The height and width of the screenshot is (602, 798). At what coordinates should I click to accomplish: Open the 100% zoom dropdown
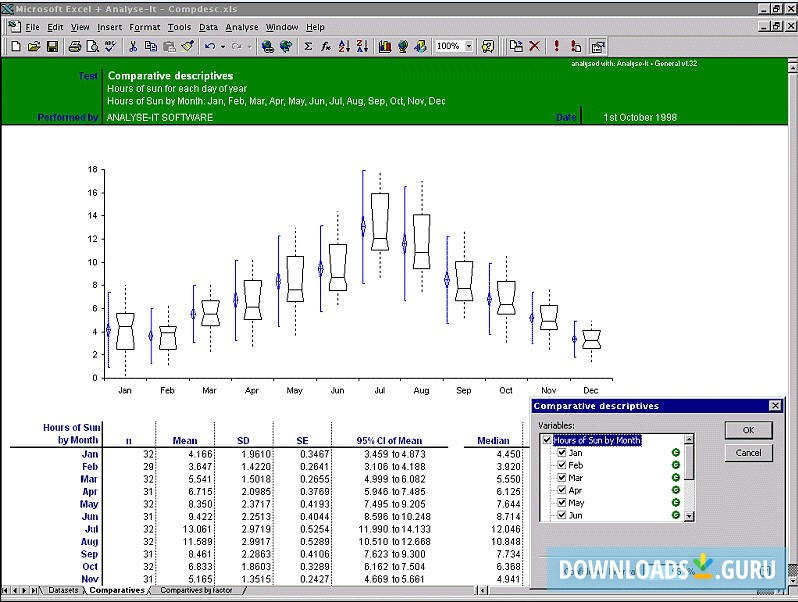pyautogui.click(x=469, y=46)
